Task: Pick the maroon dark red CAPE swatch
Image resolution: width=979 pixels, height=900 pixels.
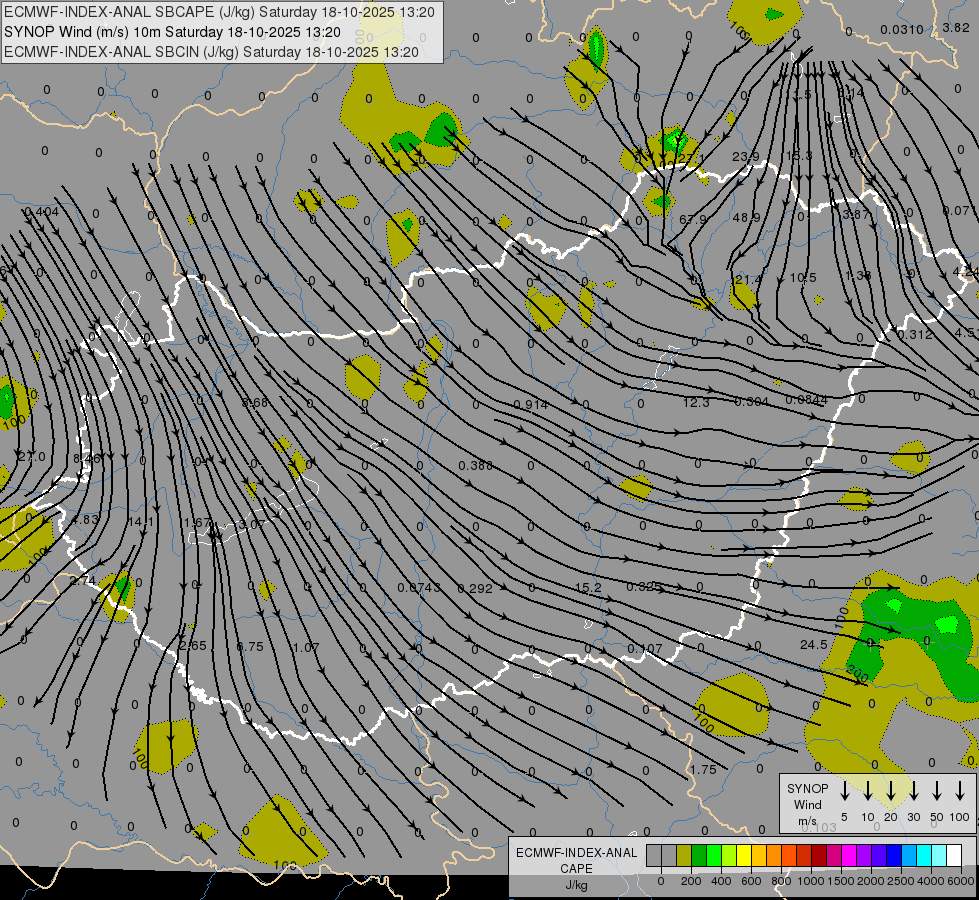Action: (819, 855)
